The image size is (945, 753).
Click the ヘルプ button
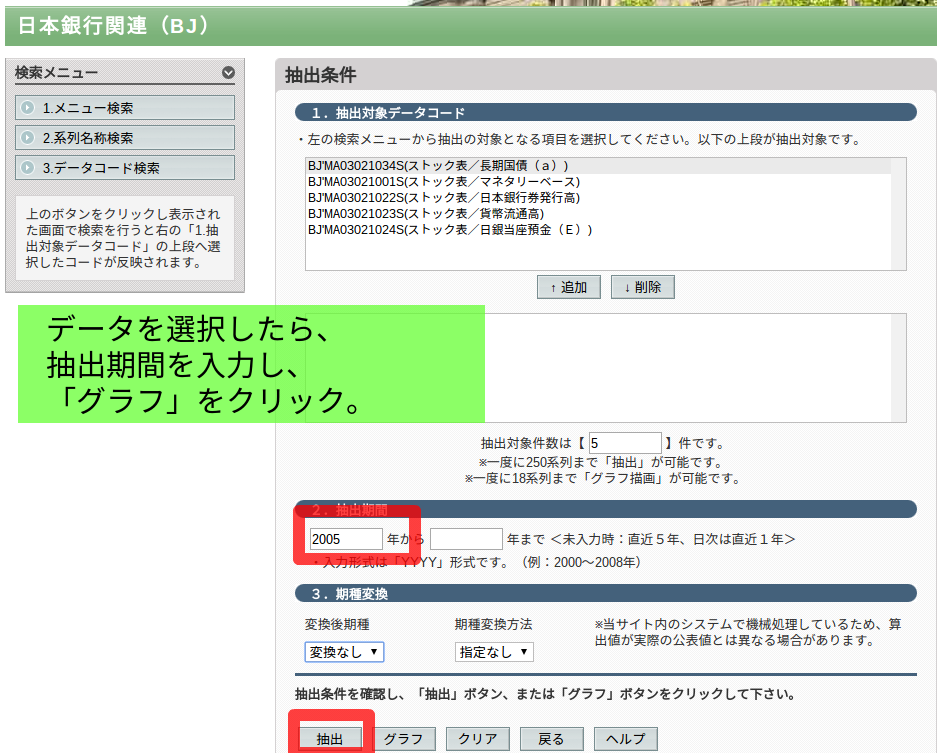626,739
